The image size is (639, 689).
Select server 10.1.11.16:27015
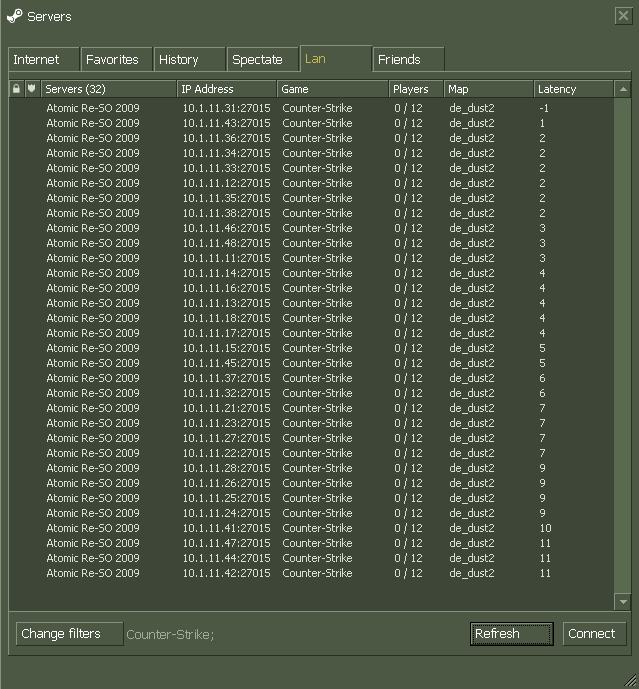tap(311, 288)
